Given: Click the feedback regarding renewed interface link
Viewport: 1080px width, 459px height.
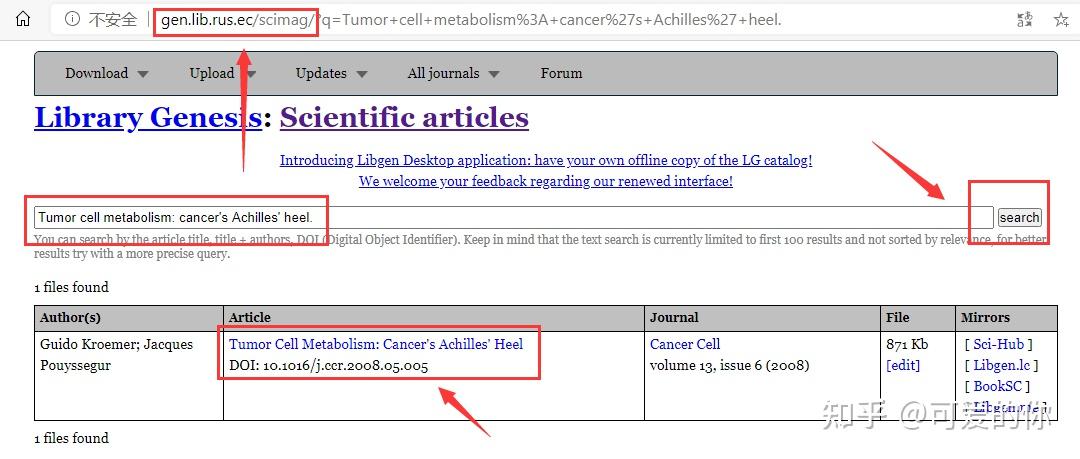Looking at the screenshot, I should click(x=546, y=181).
